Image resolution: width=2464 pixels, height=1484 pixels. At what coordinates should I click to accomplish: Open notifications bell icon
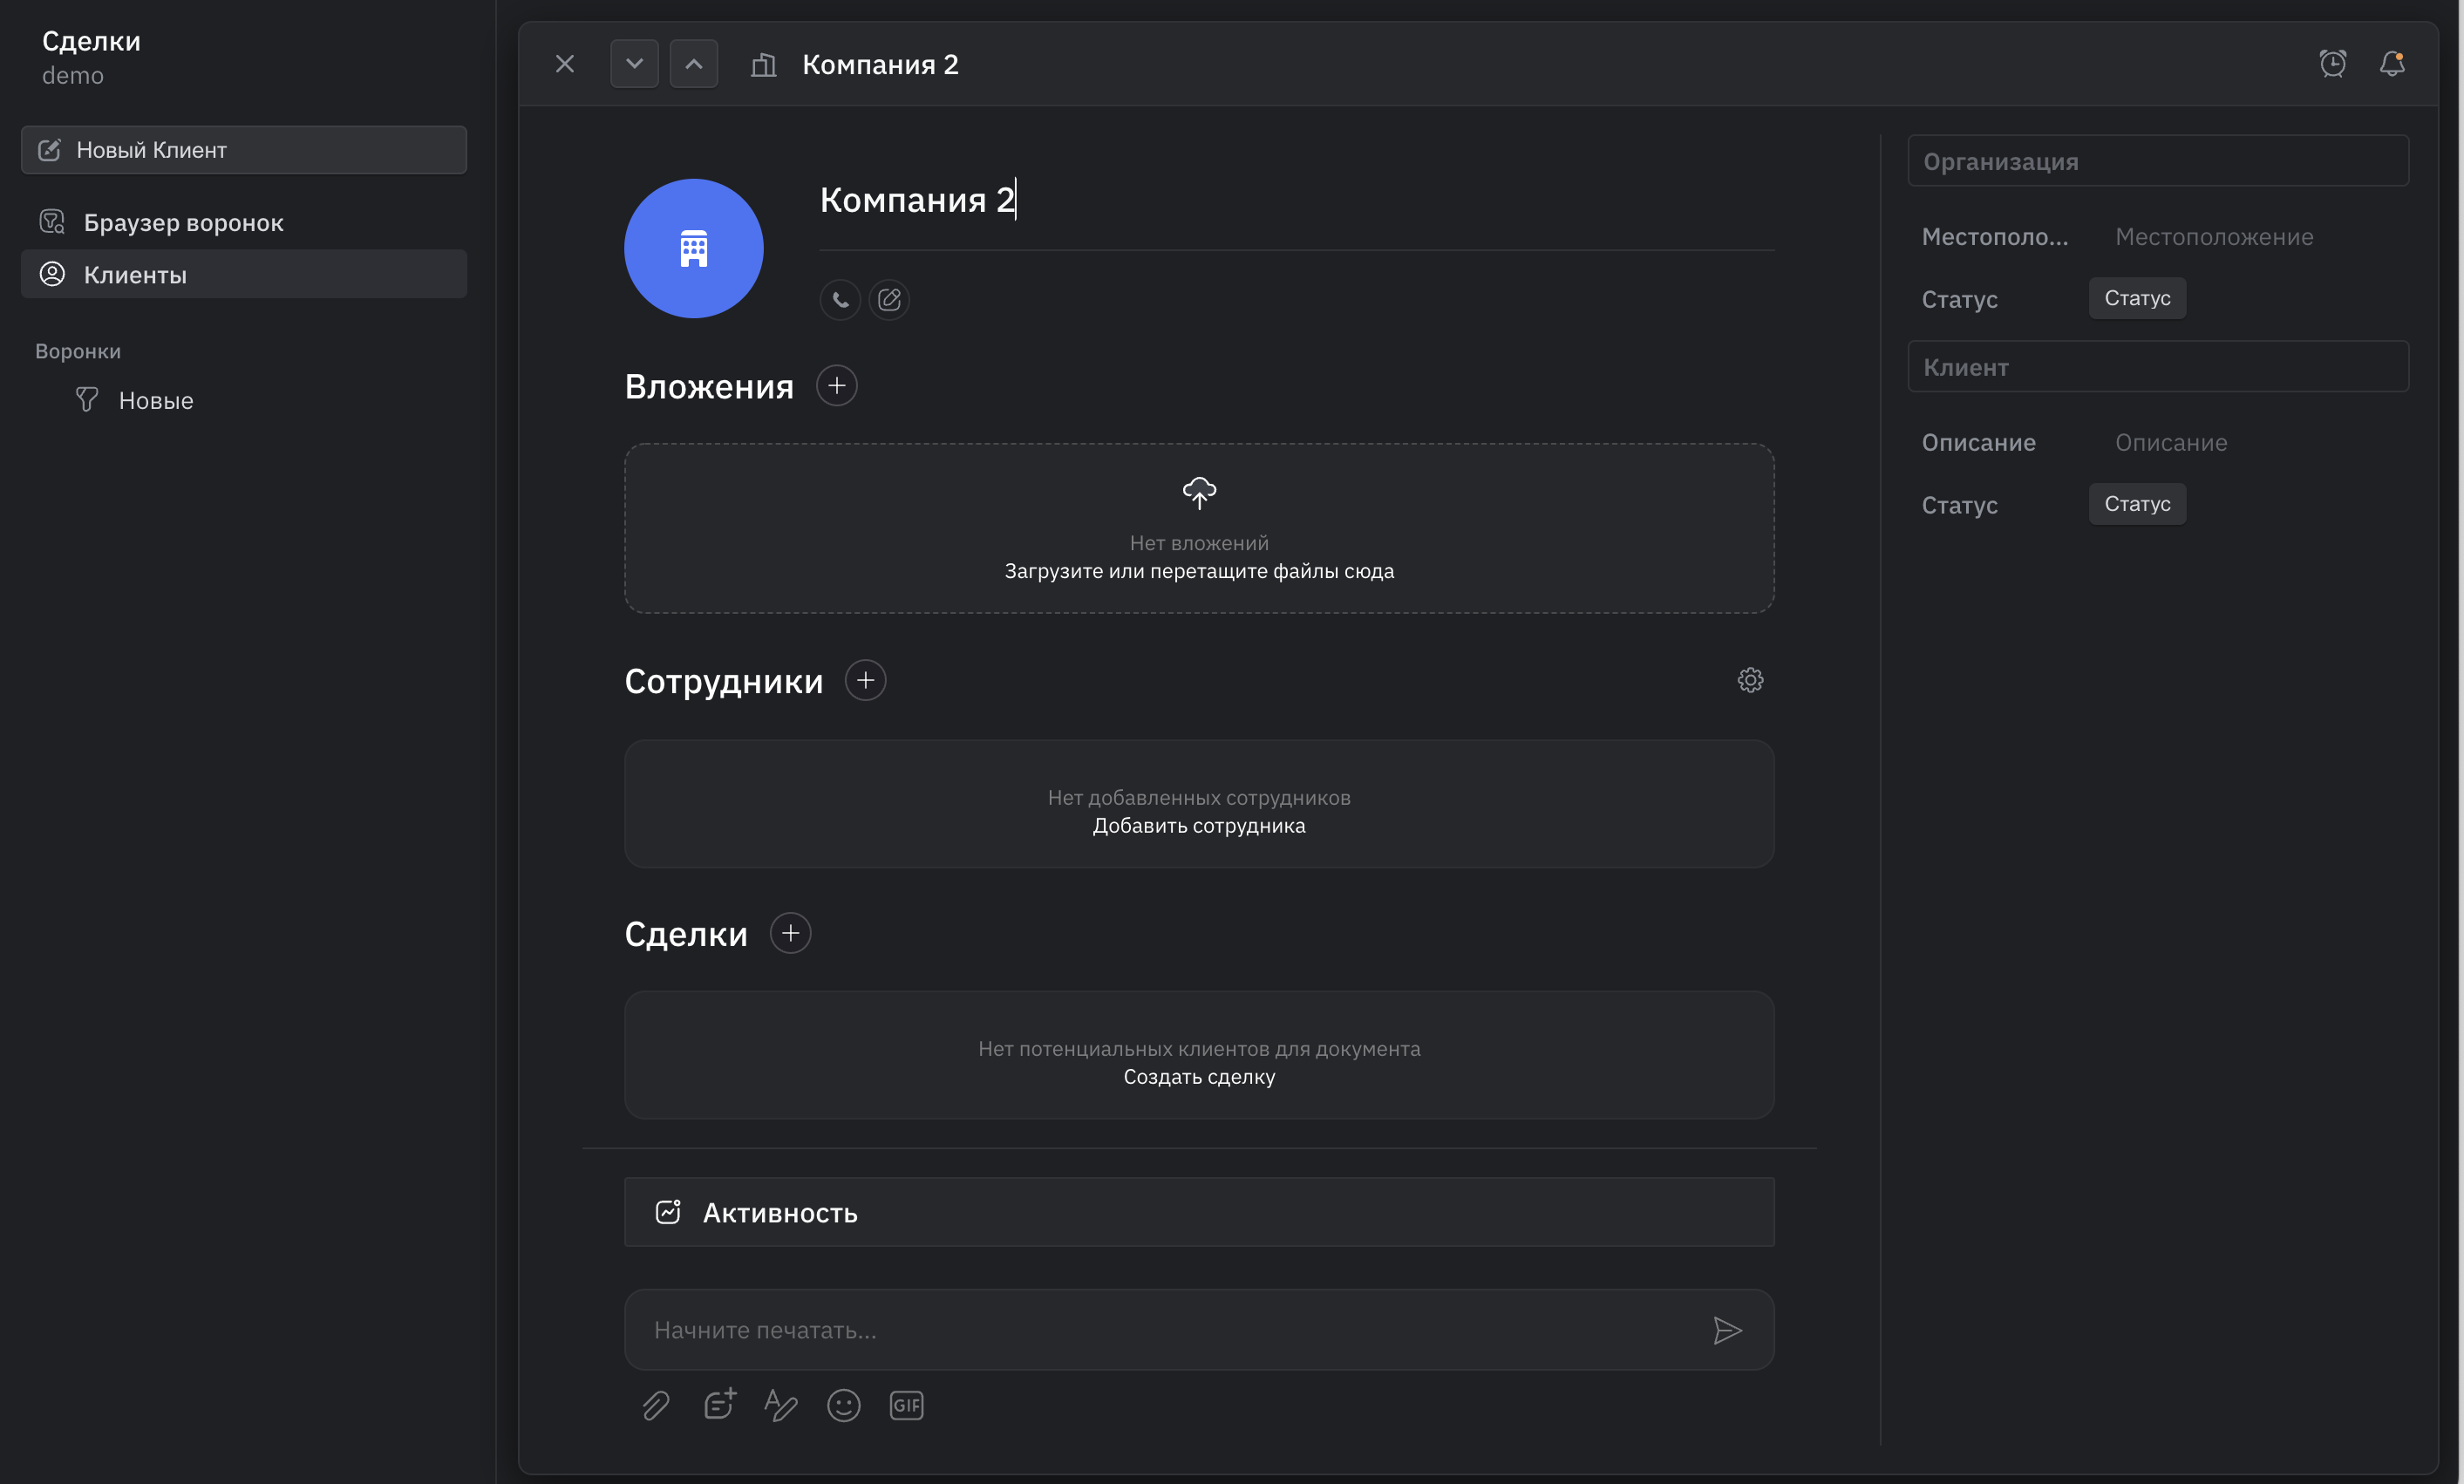click(x=2392, y=64)
